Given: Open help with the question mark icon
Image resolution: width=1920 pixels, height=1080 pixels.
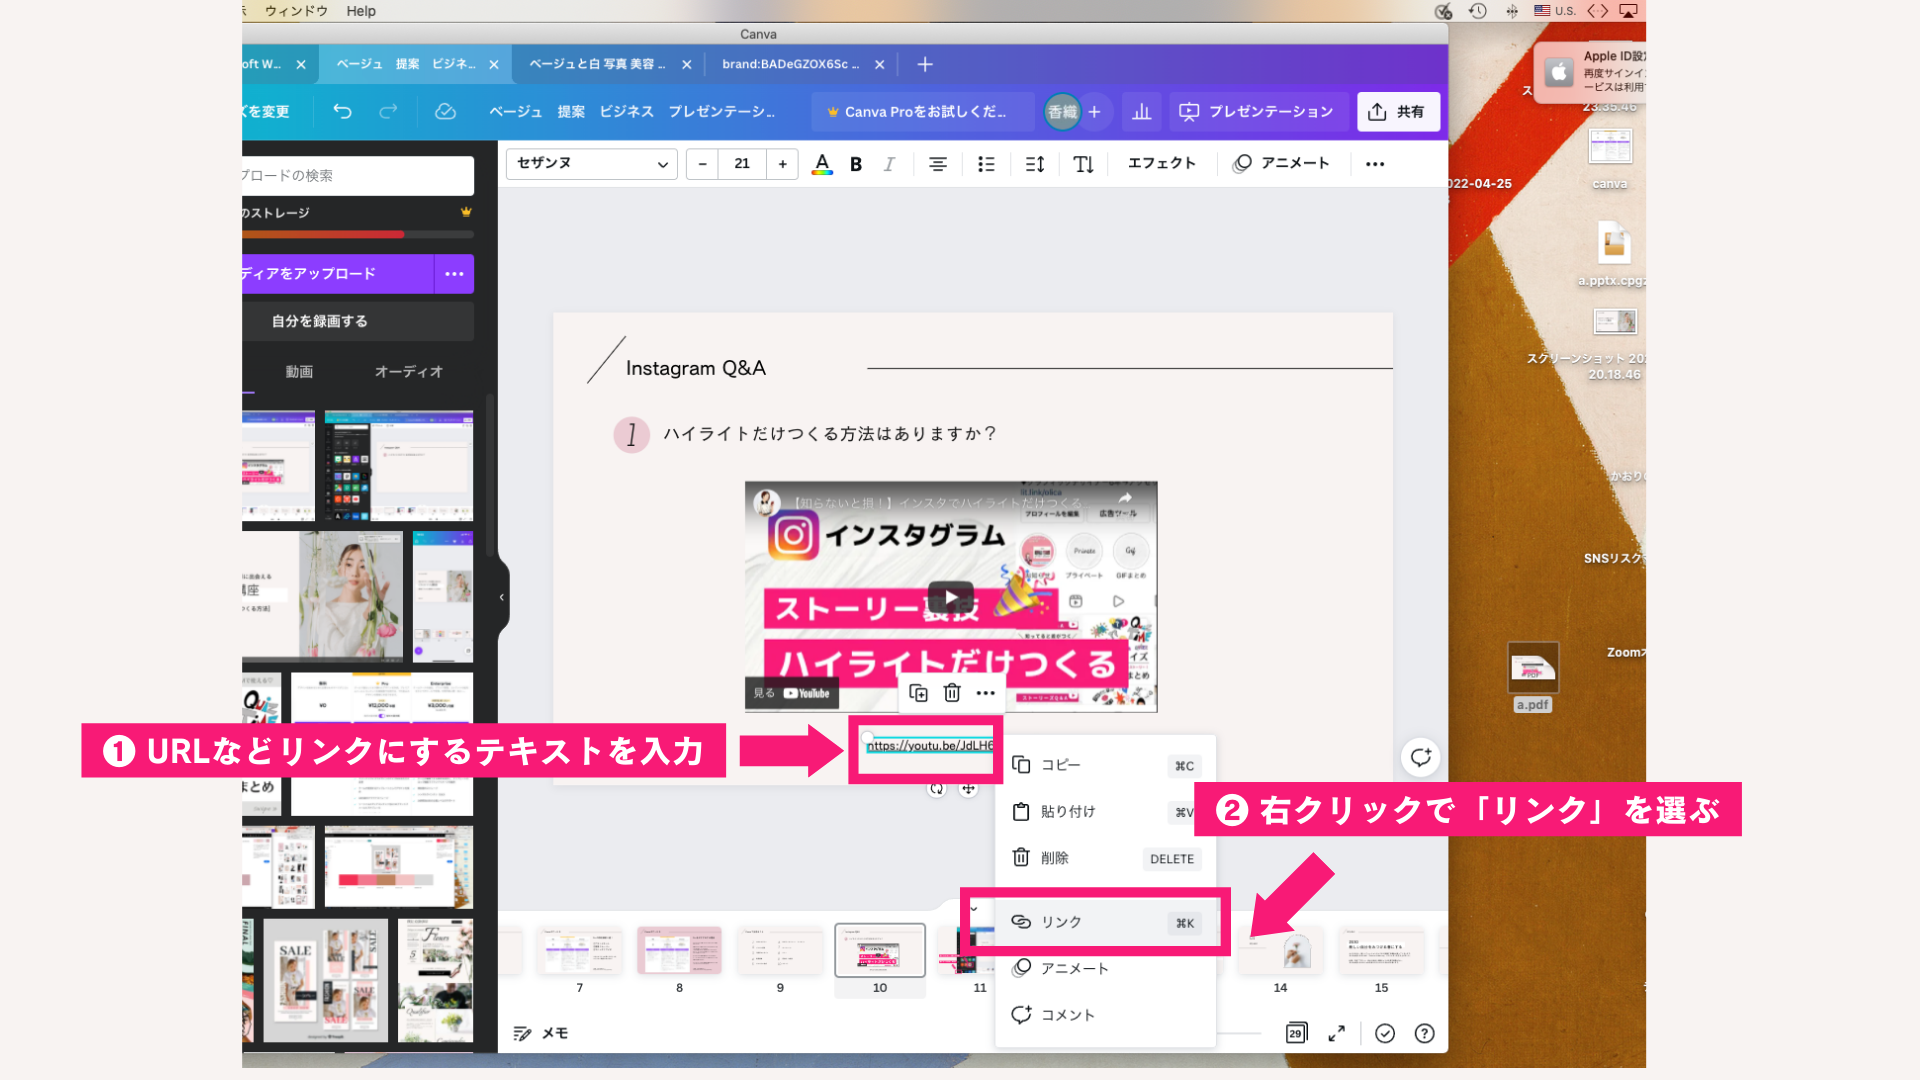Looking at the screenshot, I should tap(1424, 1033).
